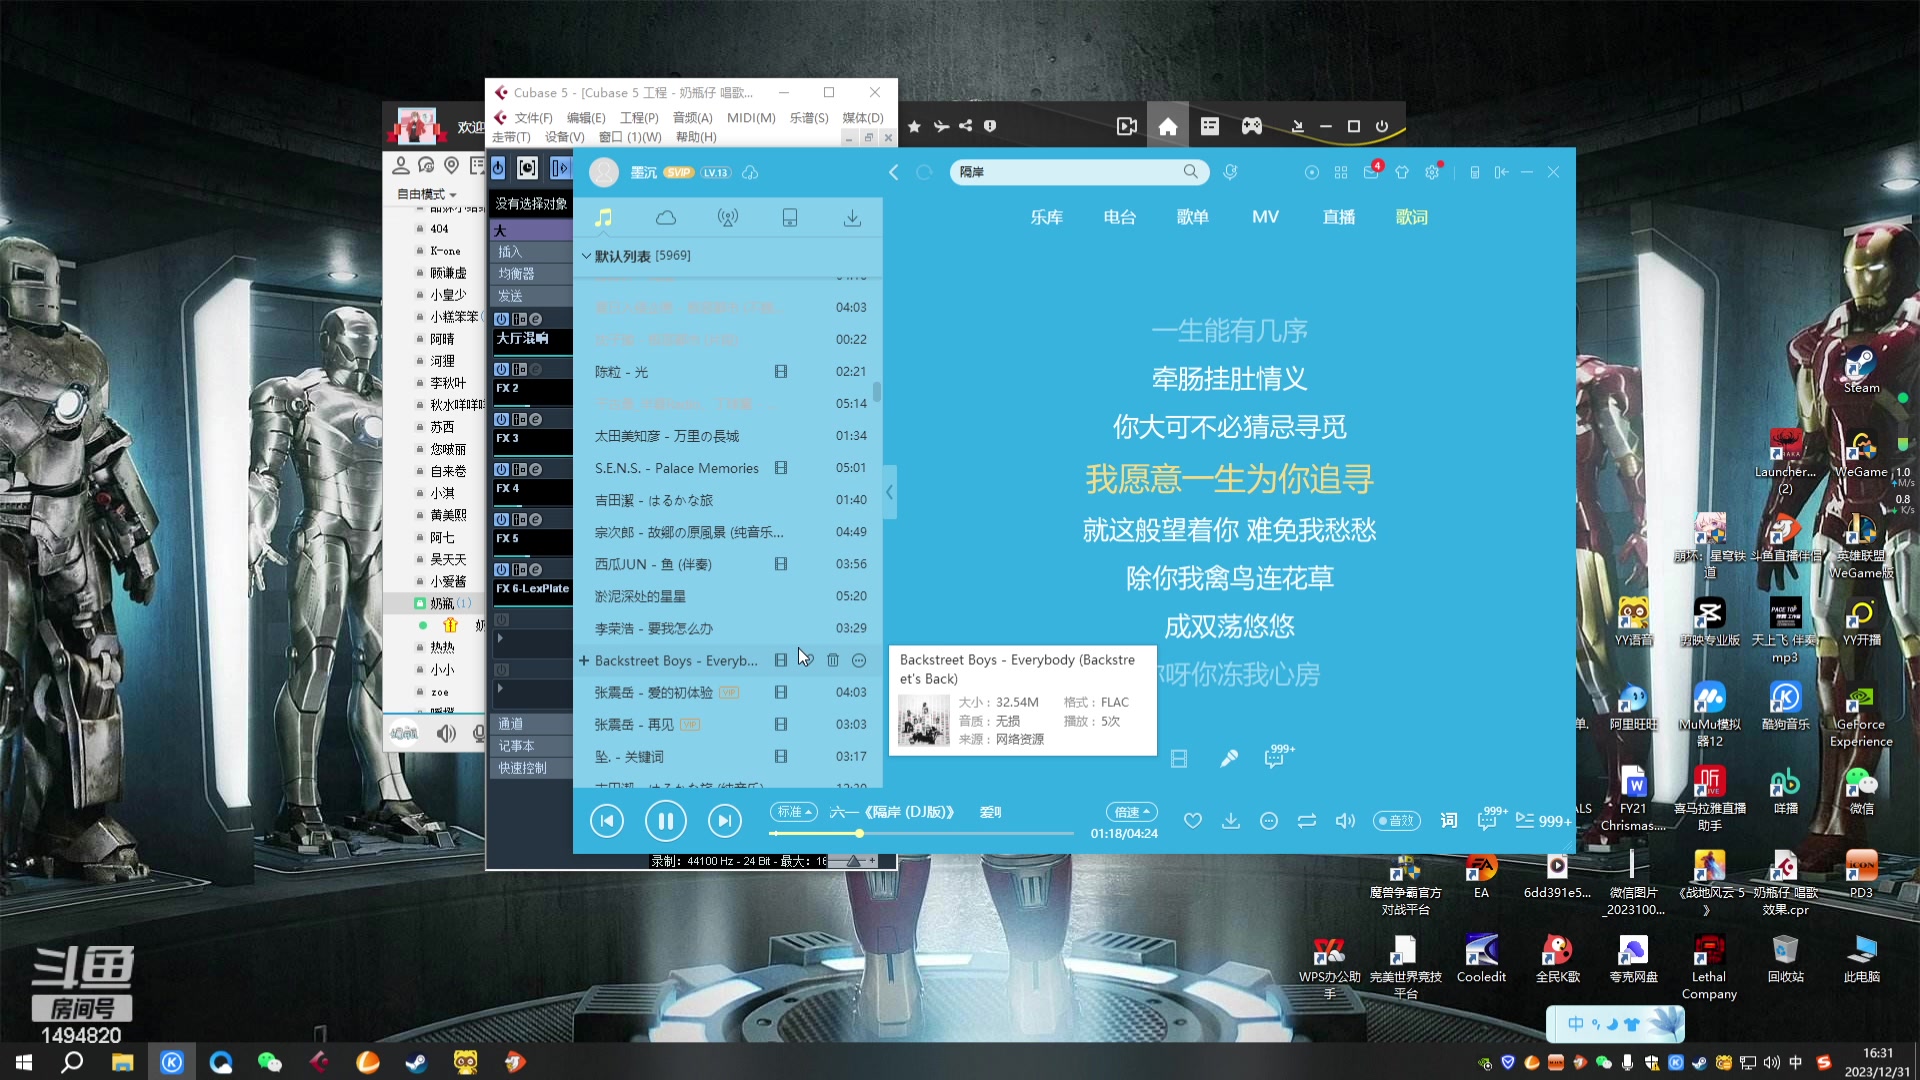Image resolution: width=1920 pixels, height=1080 pixels.
Task: Select song 李荣浩 - 要我怎么办
Action: tap(727, 628)
